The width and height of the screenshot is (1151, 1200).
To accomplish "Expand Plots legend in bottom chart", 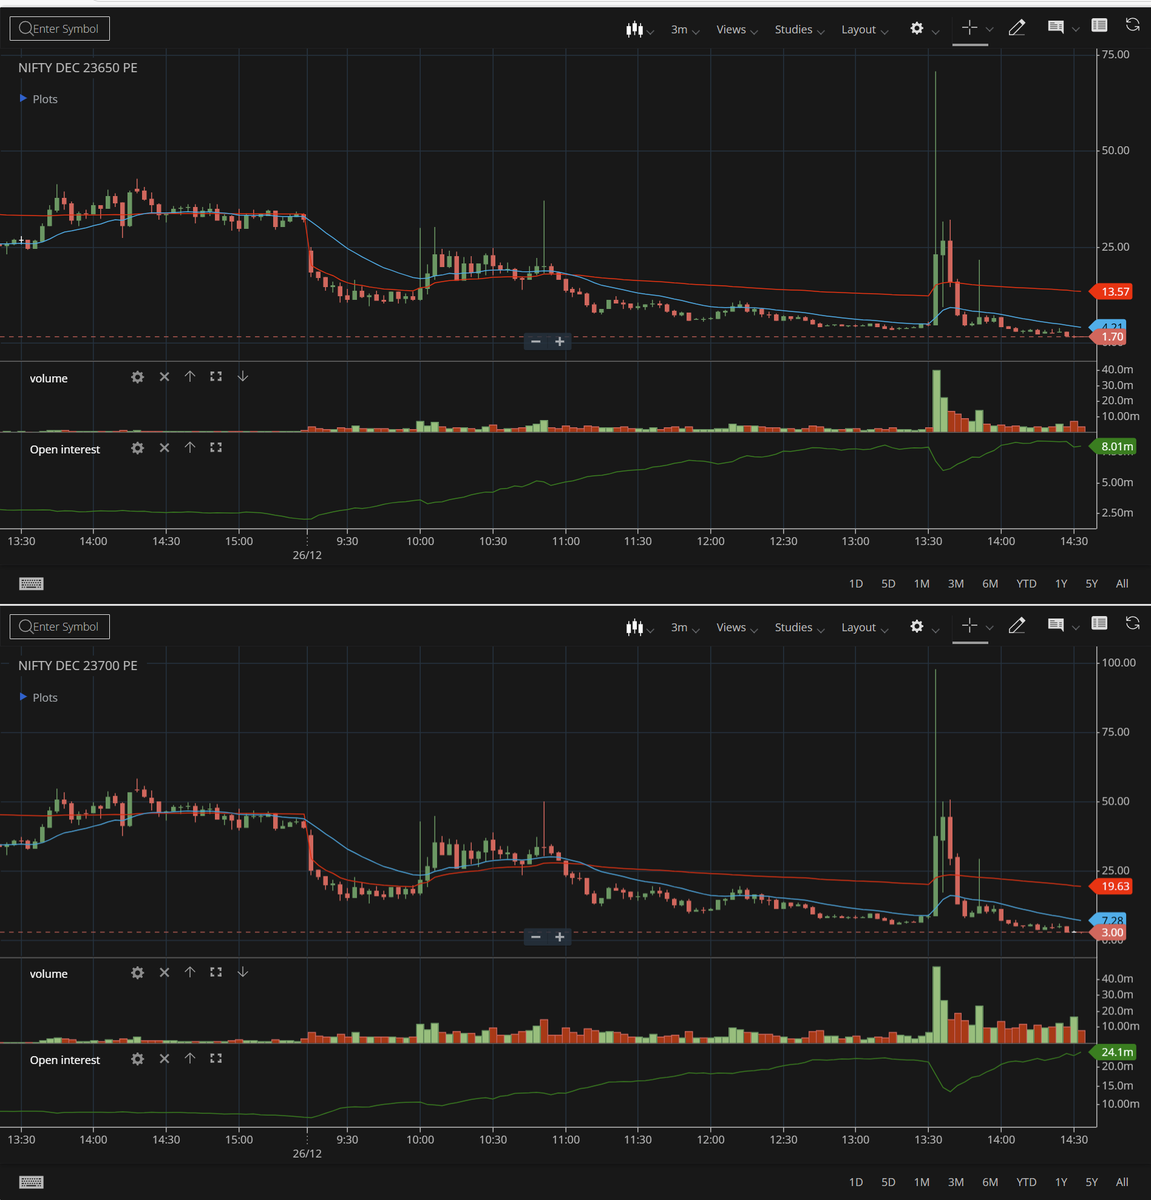I will pos(39,697).
